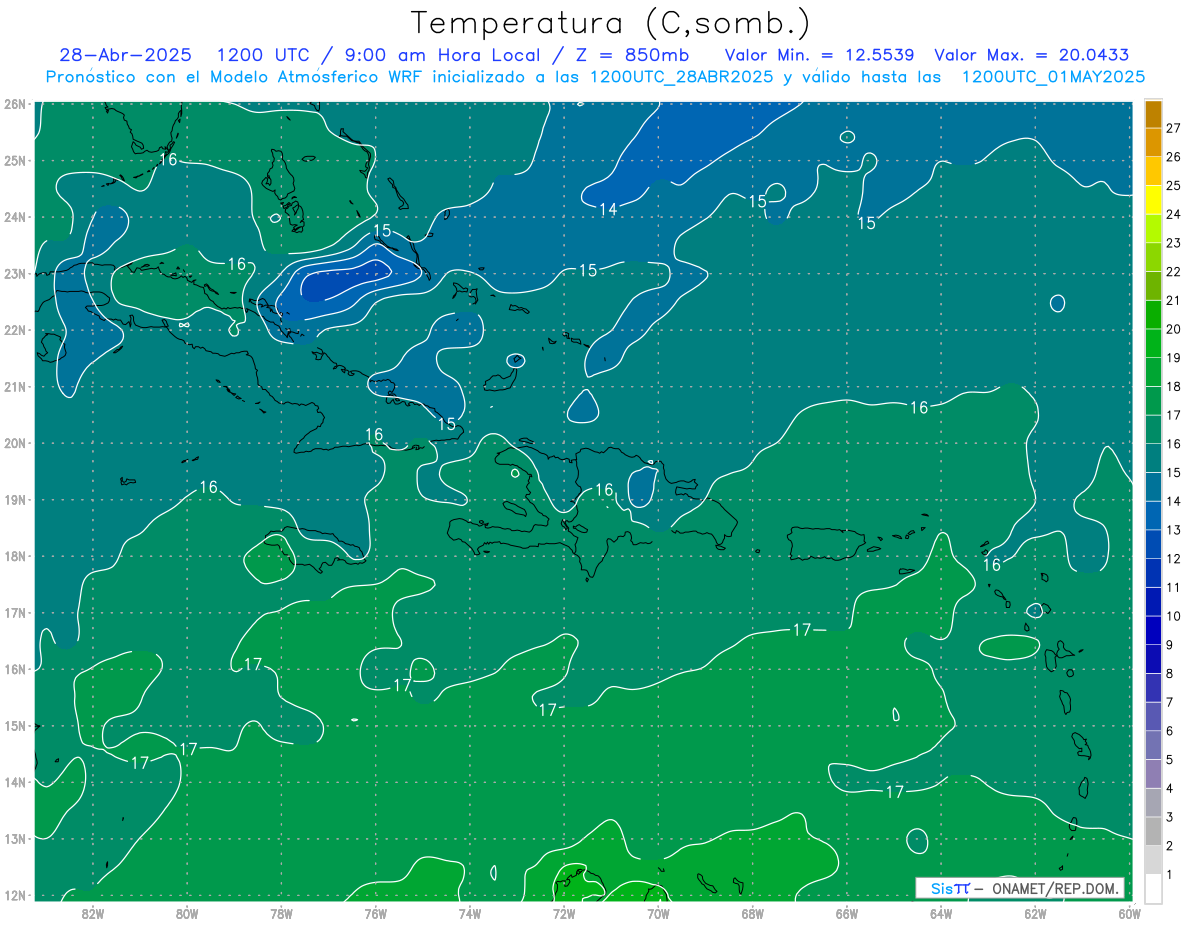Click the "82W" longitude axis label
The width and height of the screenshot is (1200, 927).
(x=93, y=912)
